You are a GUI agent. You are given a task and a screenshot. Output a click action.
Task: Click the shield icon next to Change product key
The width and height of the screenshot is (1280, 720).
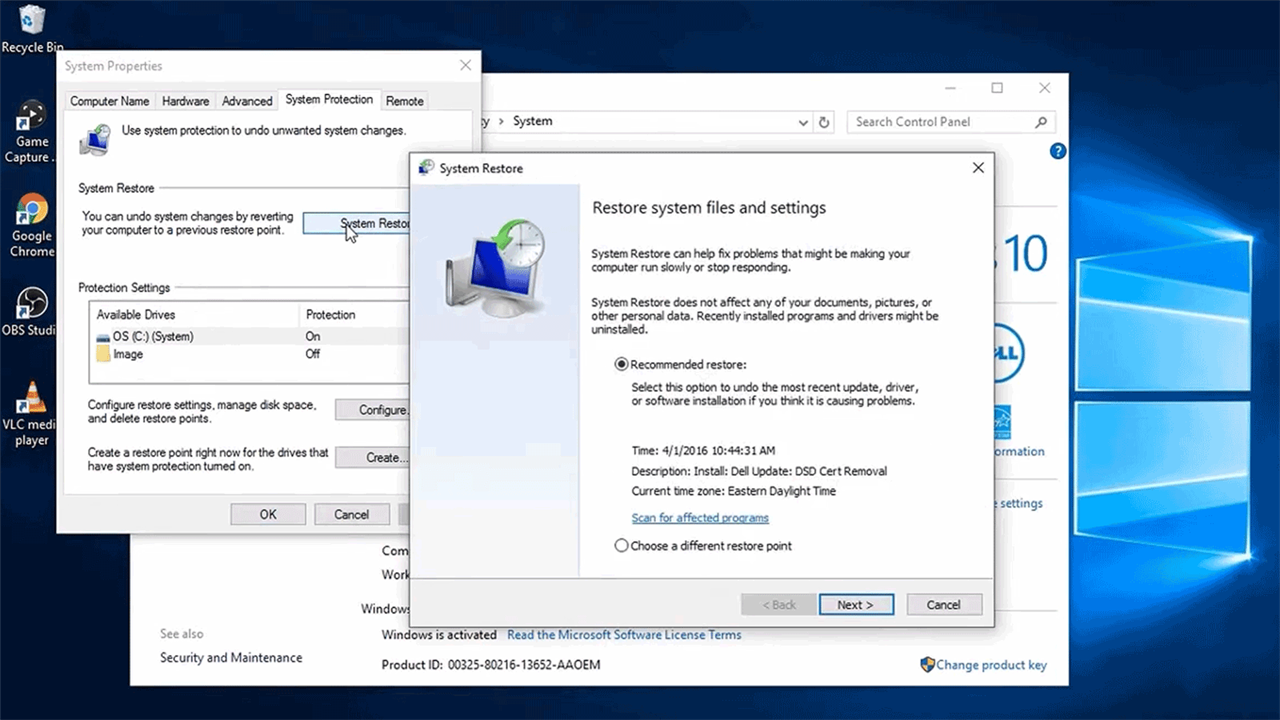pyautogui.click(x=927, y=665)
